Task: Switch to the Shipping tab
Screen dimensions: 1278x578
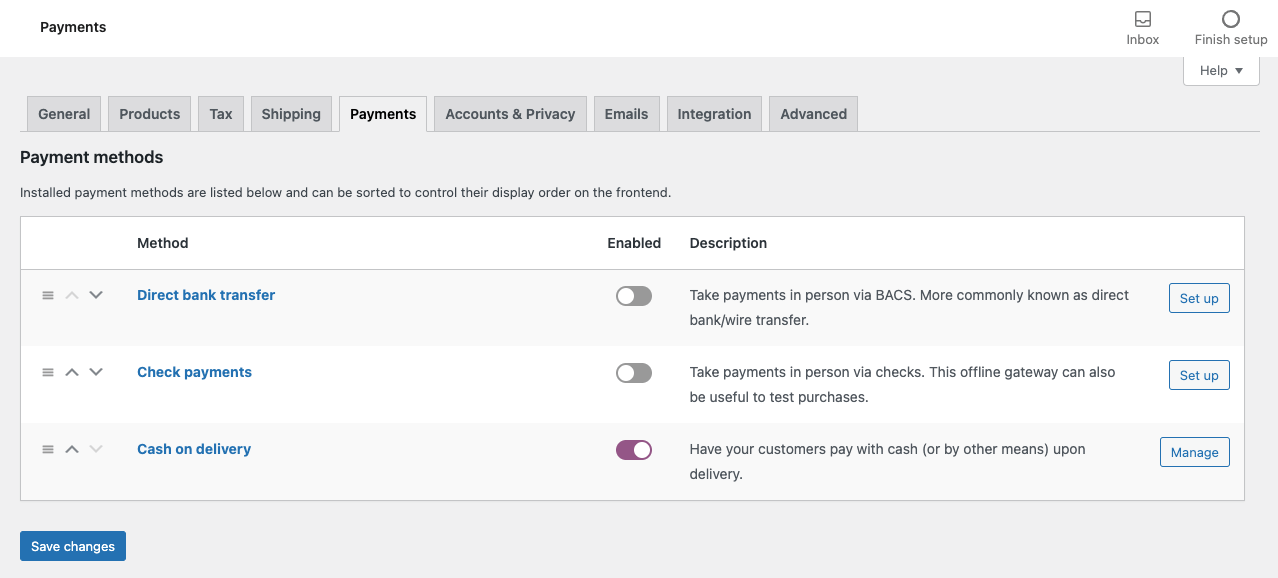Action: (x=291, y=114)
